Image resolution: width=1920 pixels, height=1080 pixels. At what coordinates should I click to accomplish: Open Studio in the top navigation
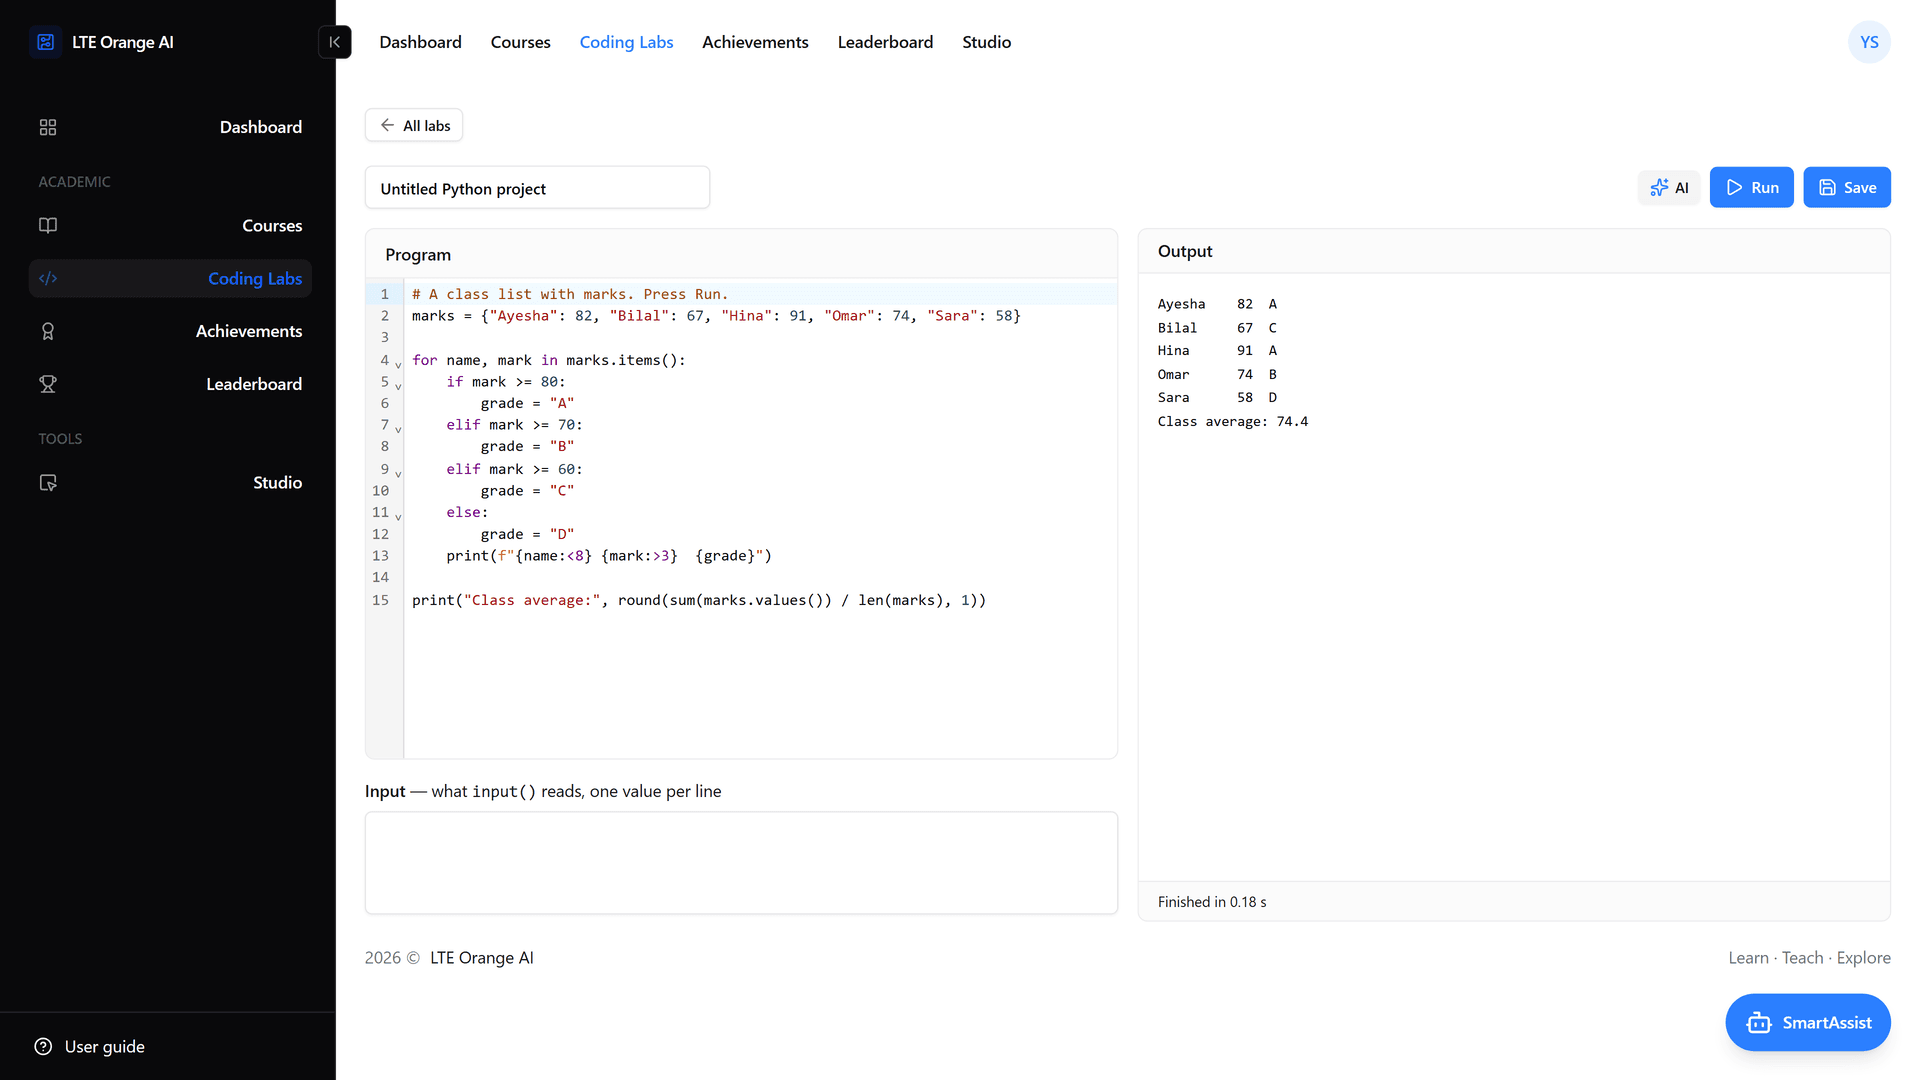pos(986,42)
